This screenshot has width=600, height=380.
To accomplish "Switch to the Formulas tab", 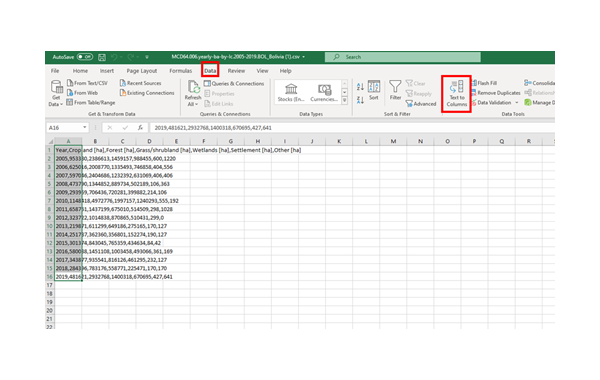I will coord(181,71).
